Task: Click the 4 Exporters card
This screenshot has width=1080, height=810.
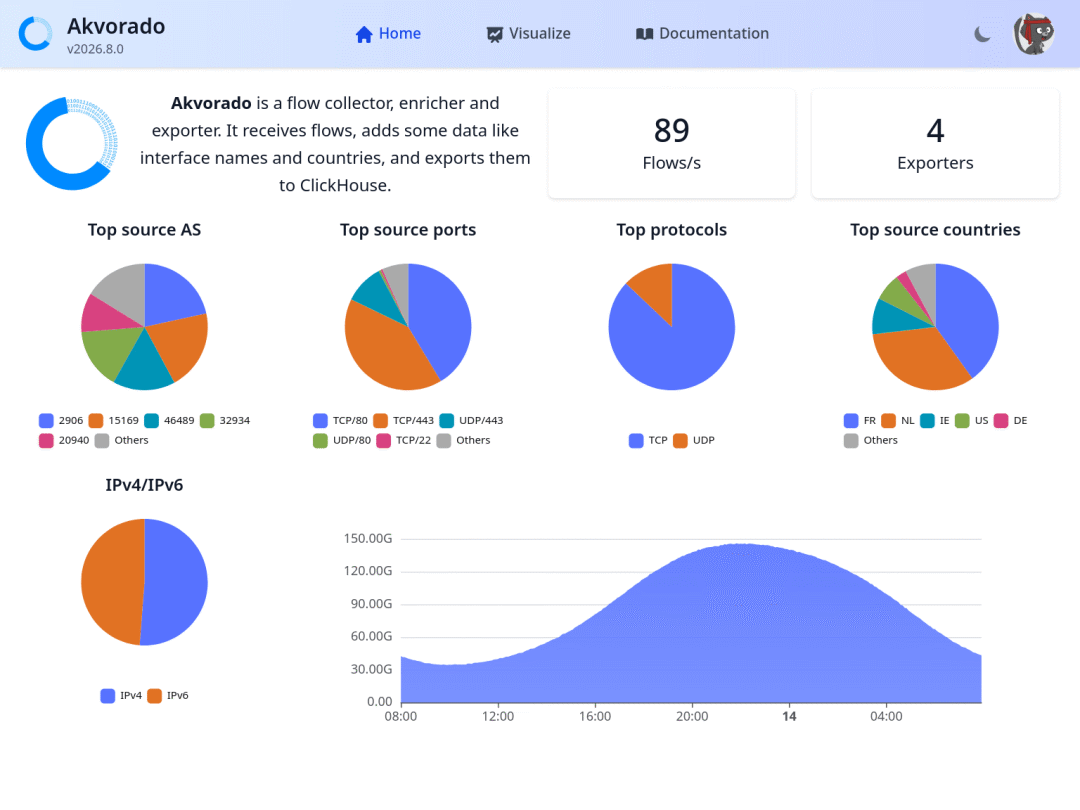Action: point(935,144)
